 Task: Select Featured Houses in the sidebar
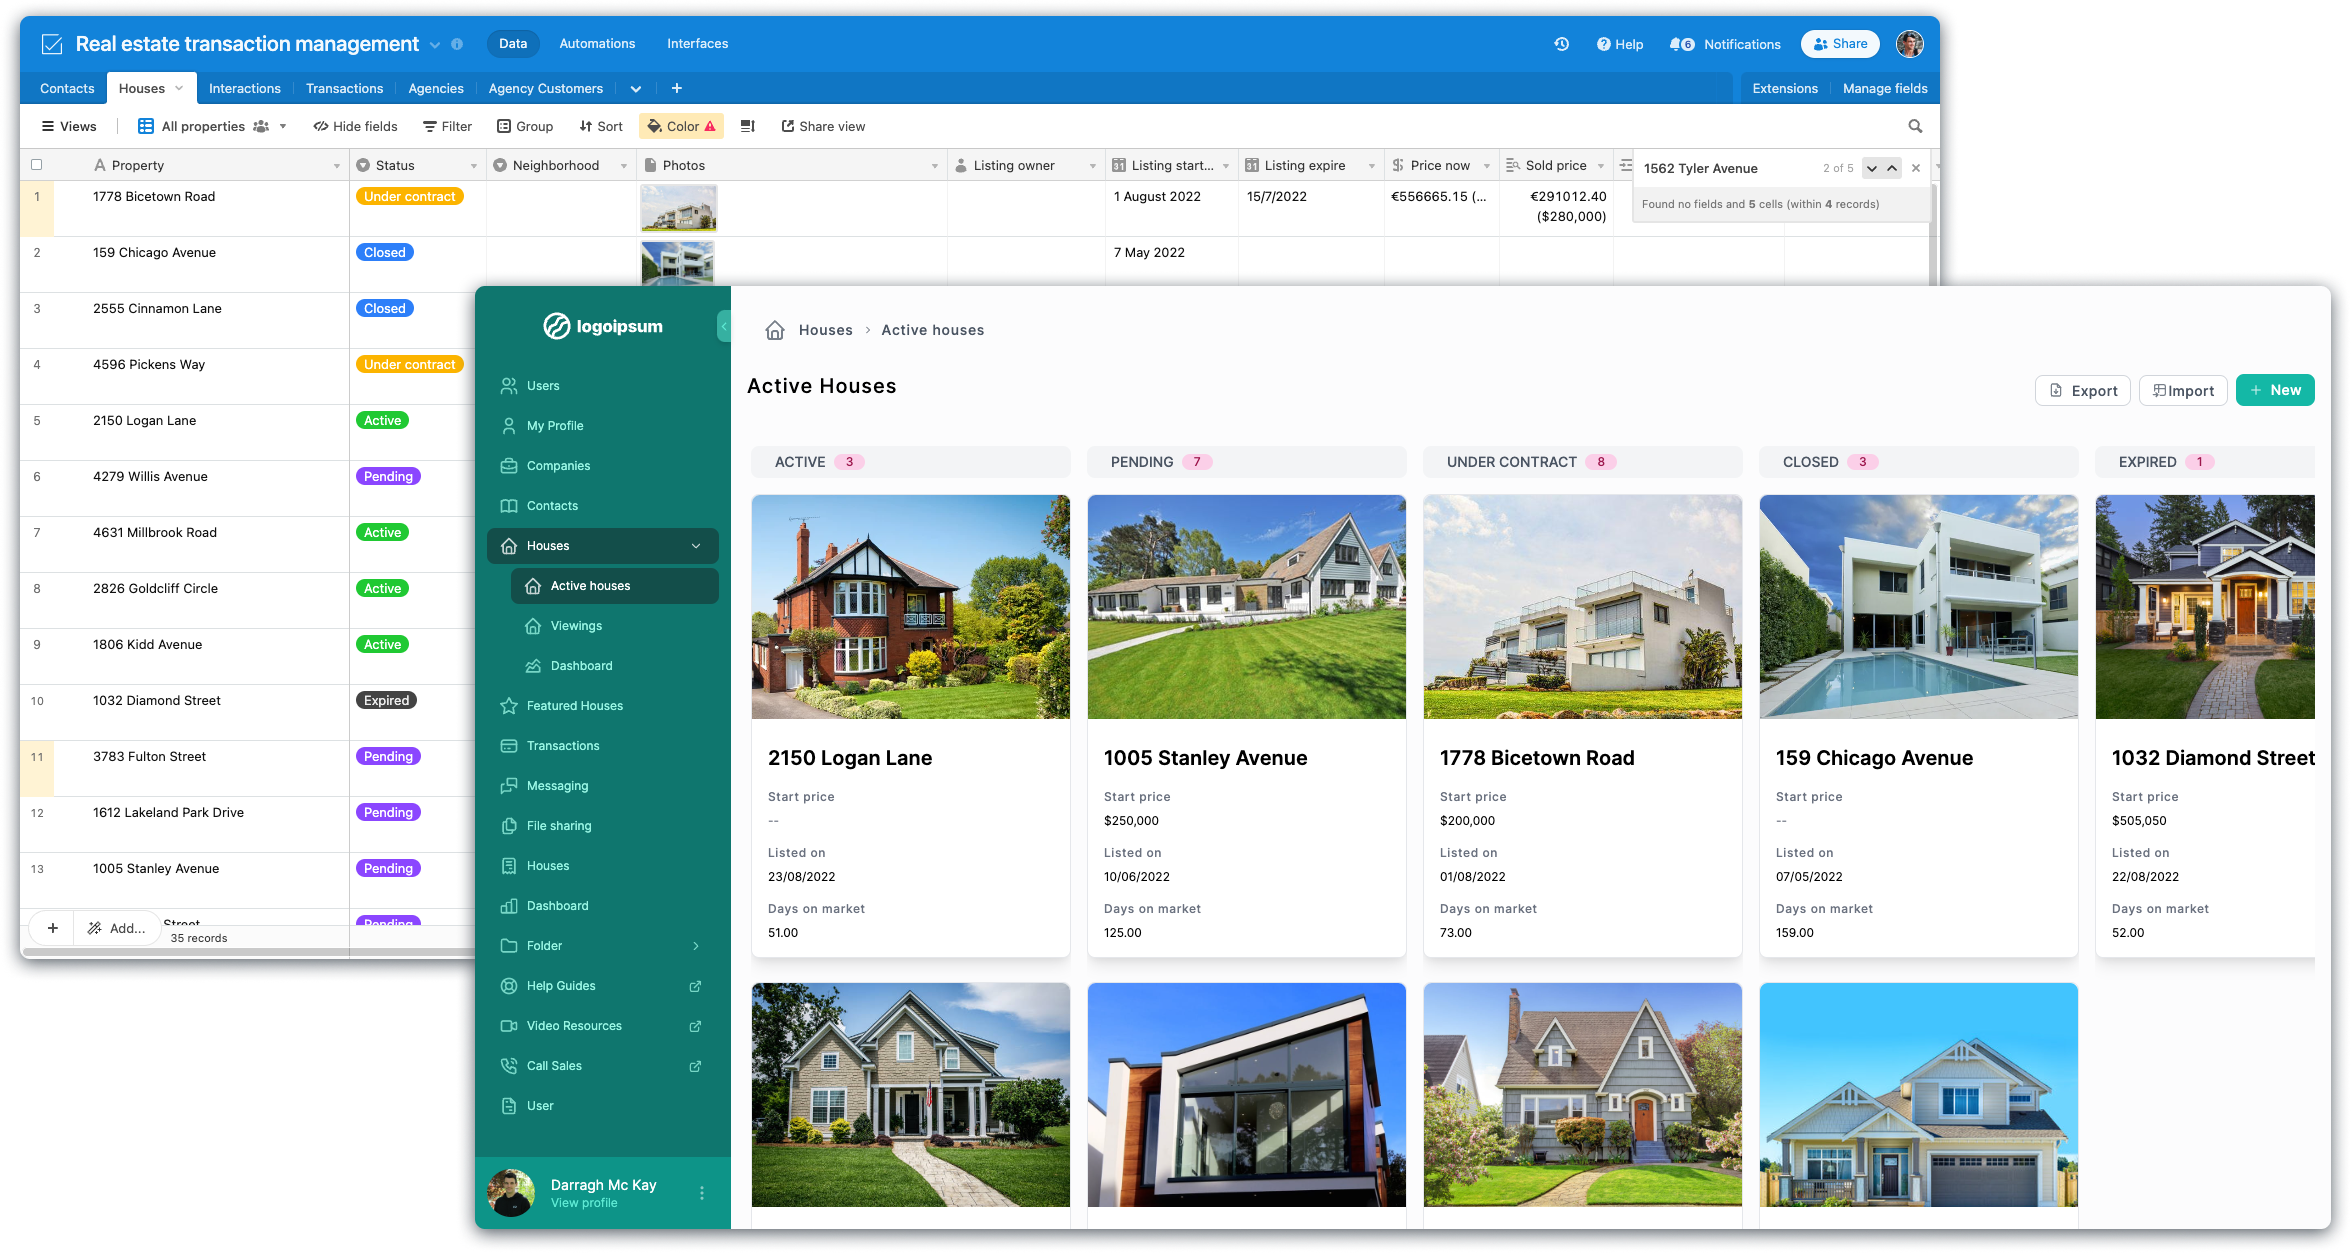[574, 705]
